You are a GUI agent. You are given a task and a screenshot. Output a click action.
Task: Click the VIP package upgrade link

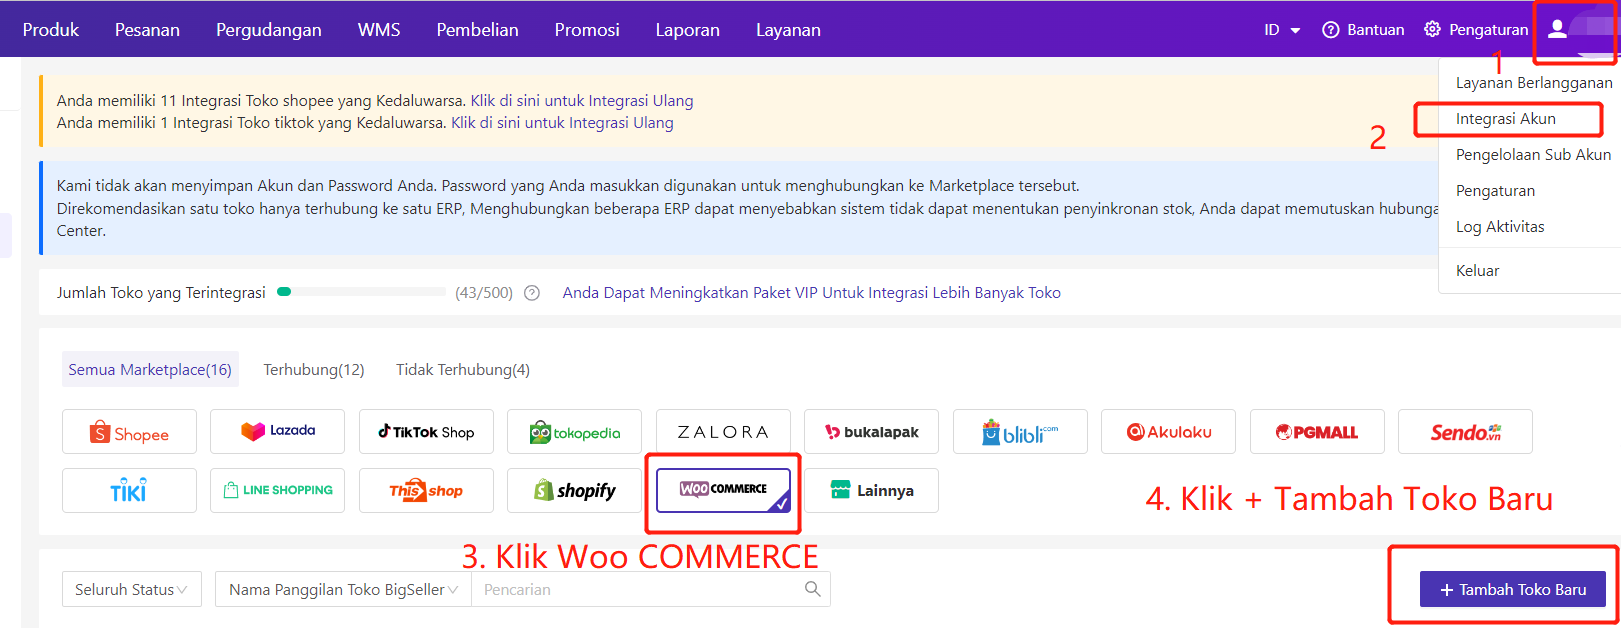(x=812, y=293)
